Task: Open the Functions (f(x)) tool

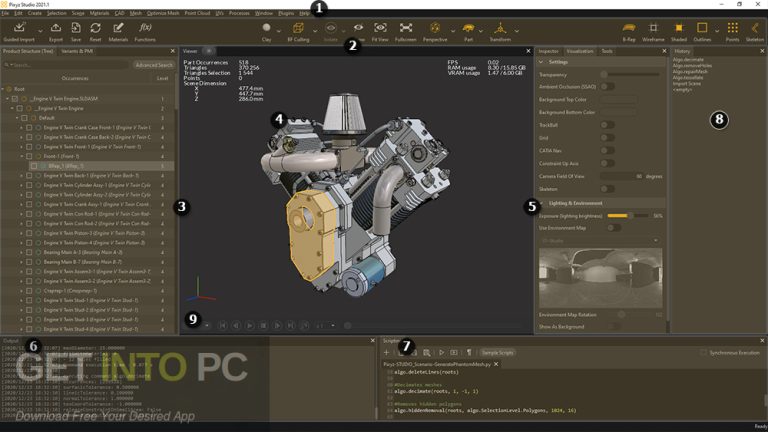Action: pos(145,30)
